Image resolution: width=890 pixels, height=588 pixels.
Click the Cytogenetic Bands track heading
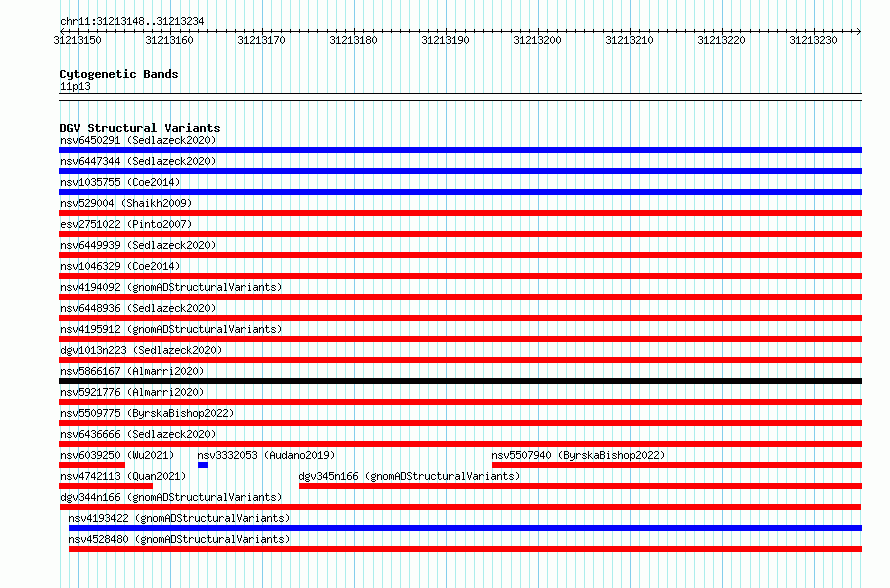tap(119, 74)
